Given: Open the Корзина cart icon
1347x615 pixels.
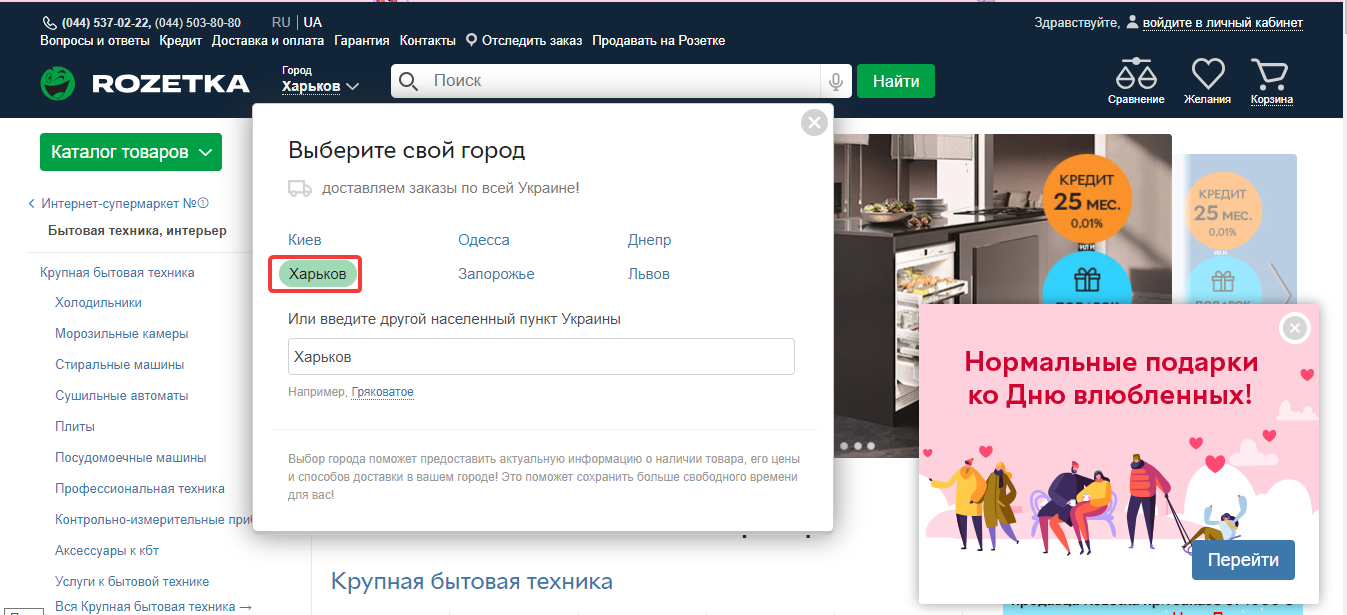Looking at the screenshot, I should 1270,74.
